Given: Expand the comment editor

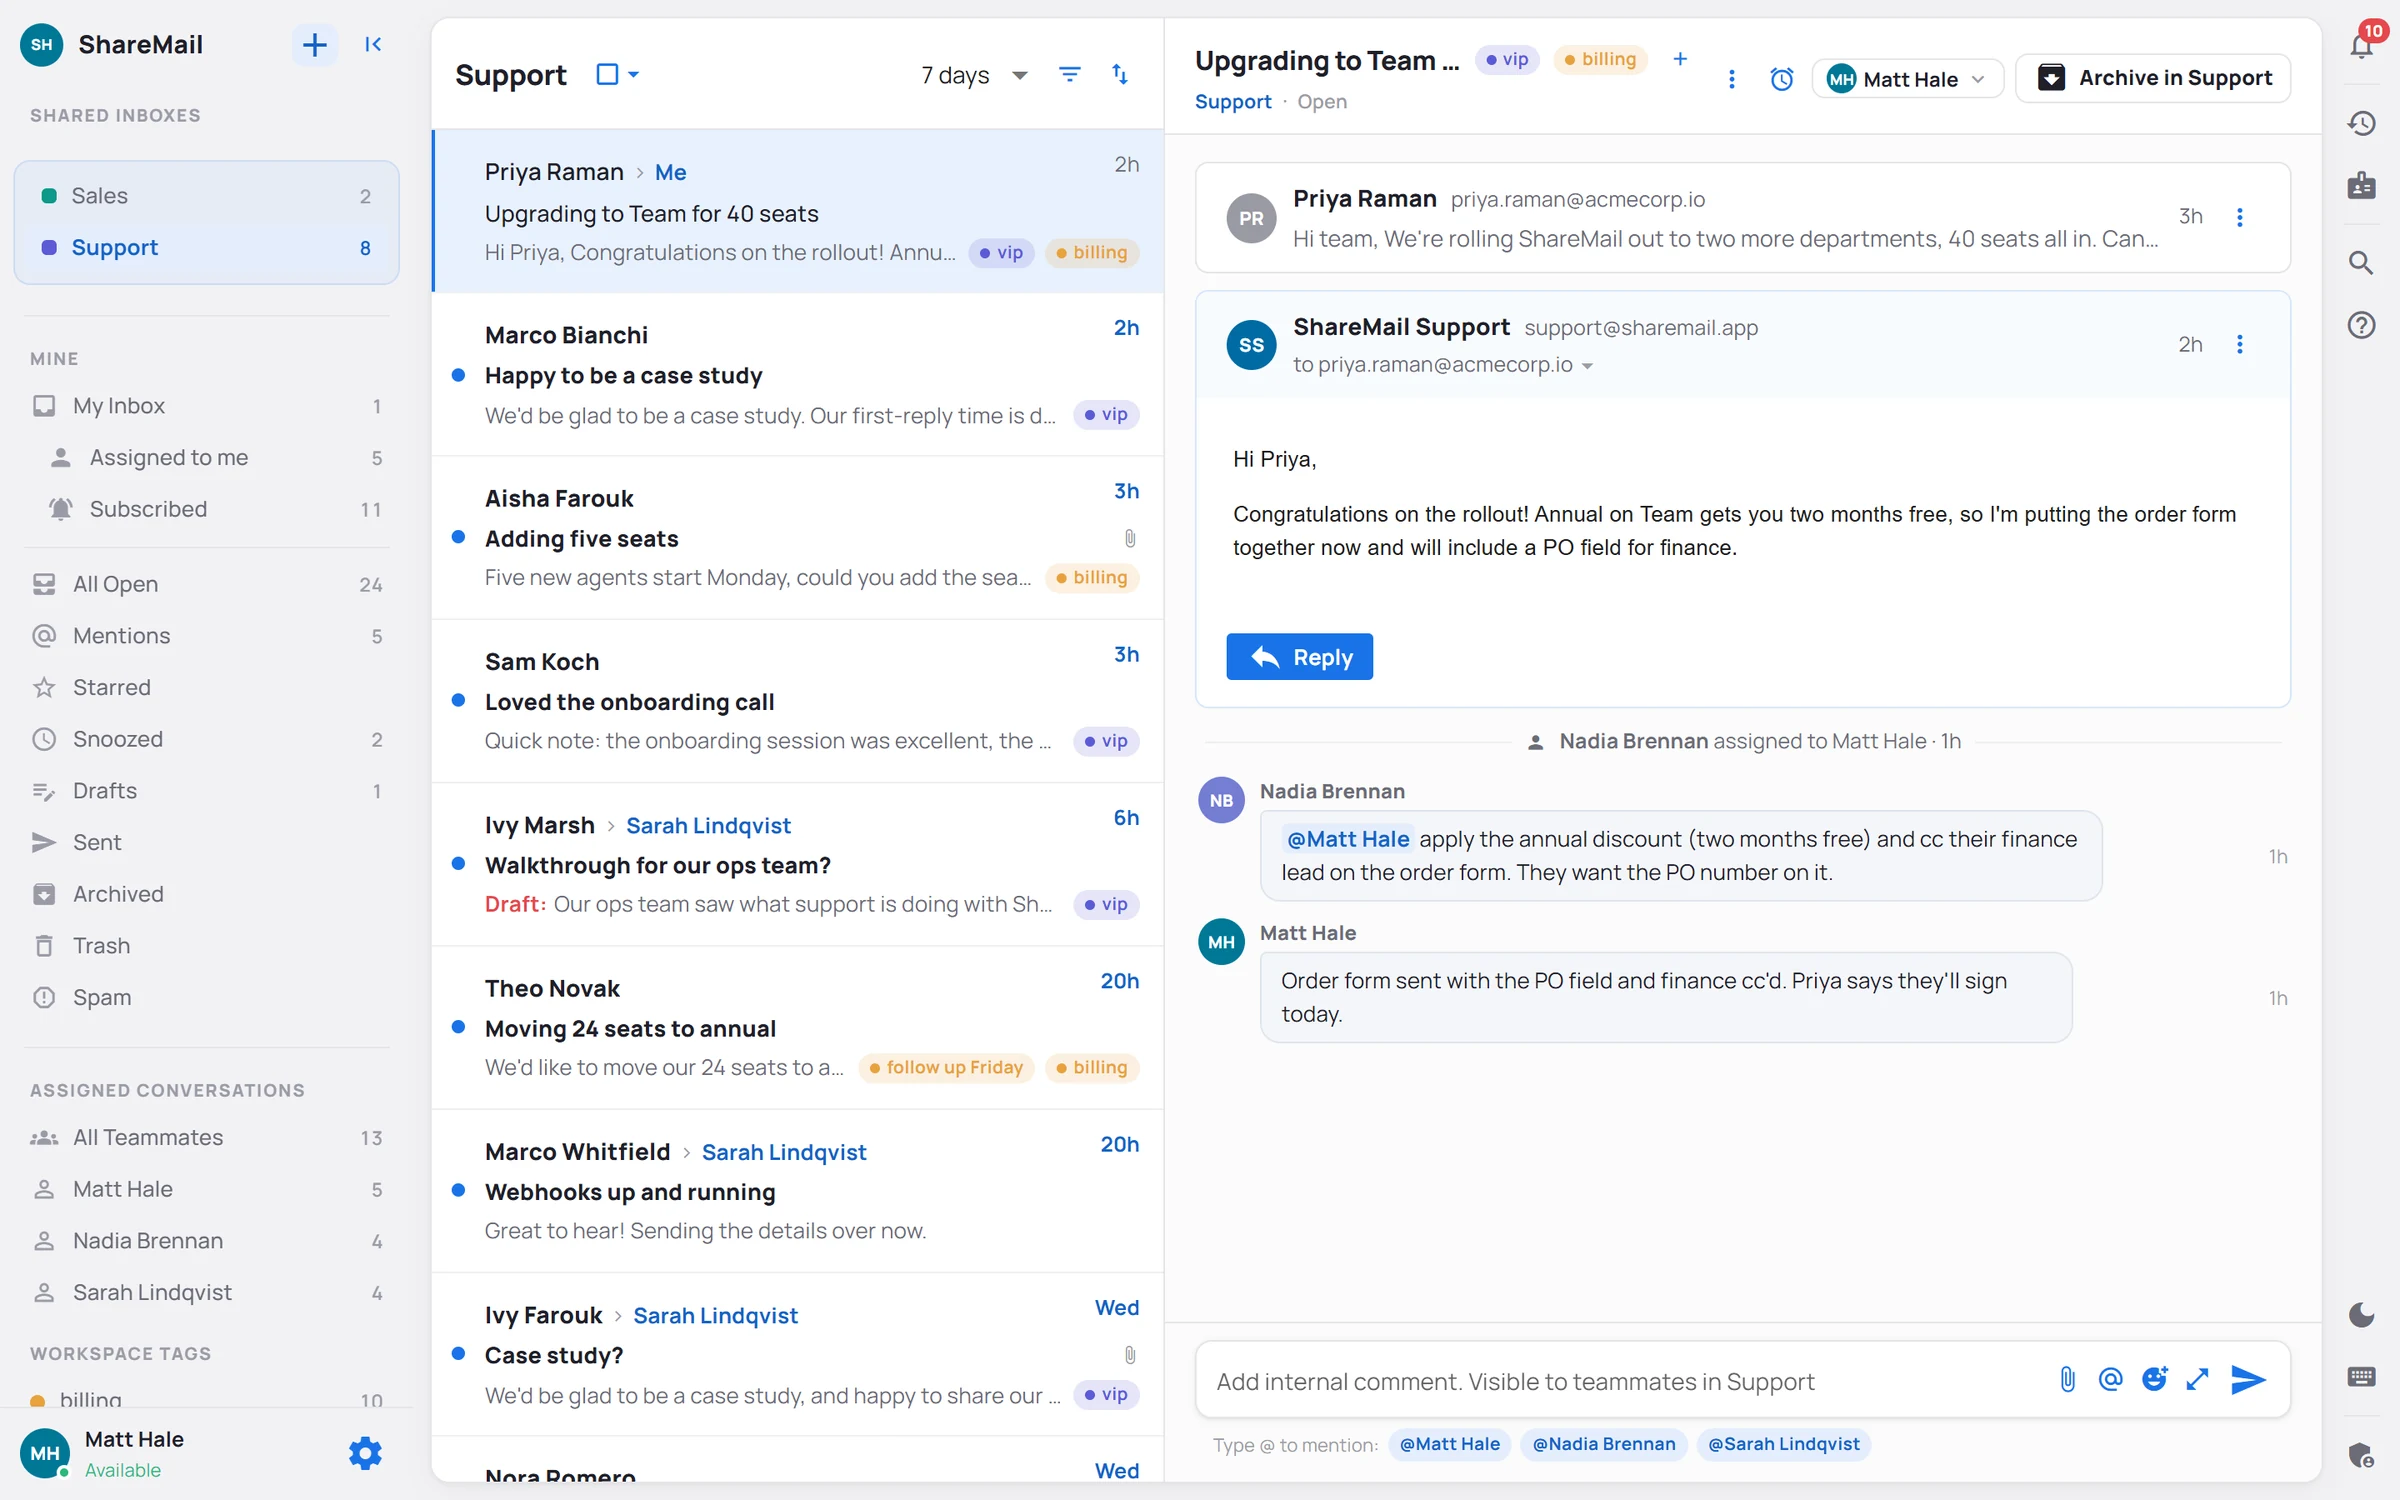Looking at the screenshot, I should tap(2197, 1380).
